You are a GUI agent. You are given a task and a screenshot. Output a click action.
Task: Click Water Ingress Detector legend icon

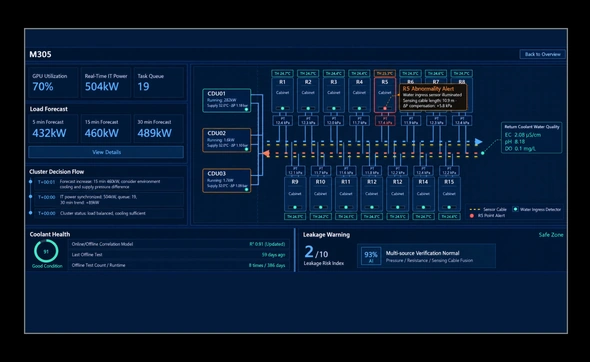pos(515,209)
